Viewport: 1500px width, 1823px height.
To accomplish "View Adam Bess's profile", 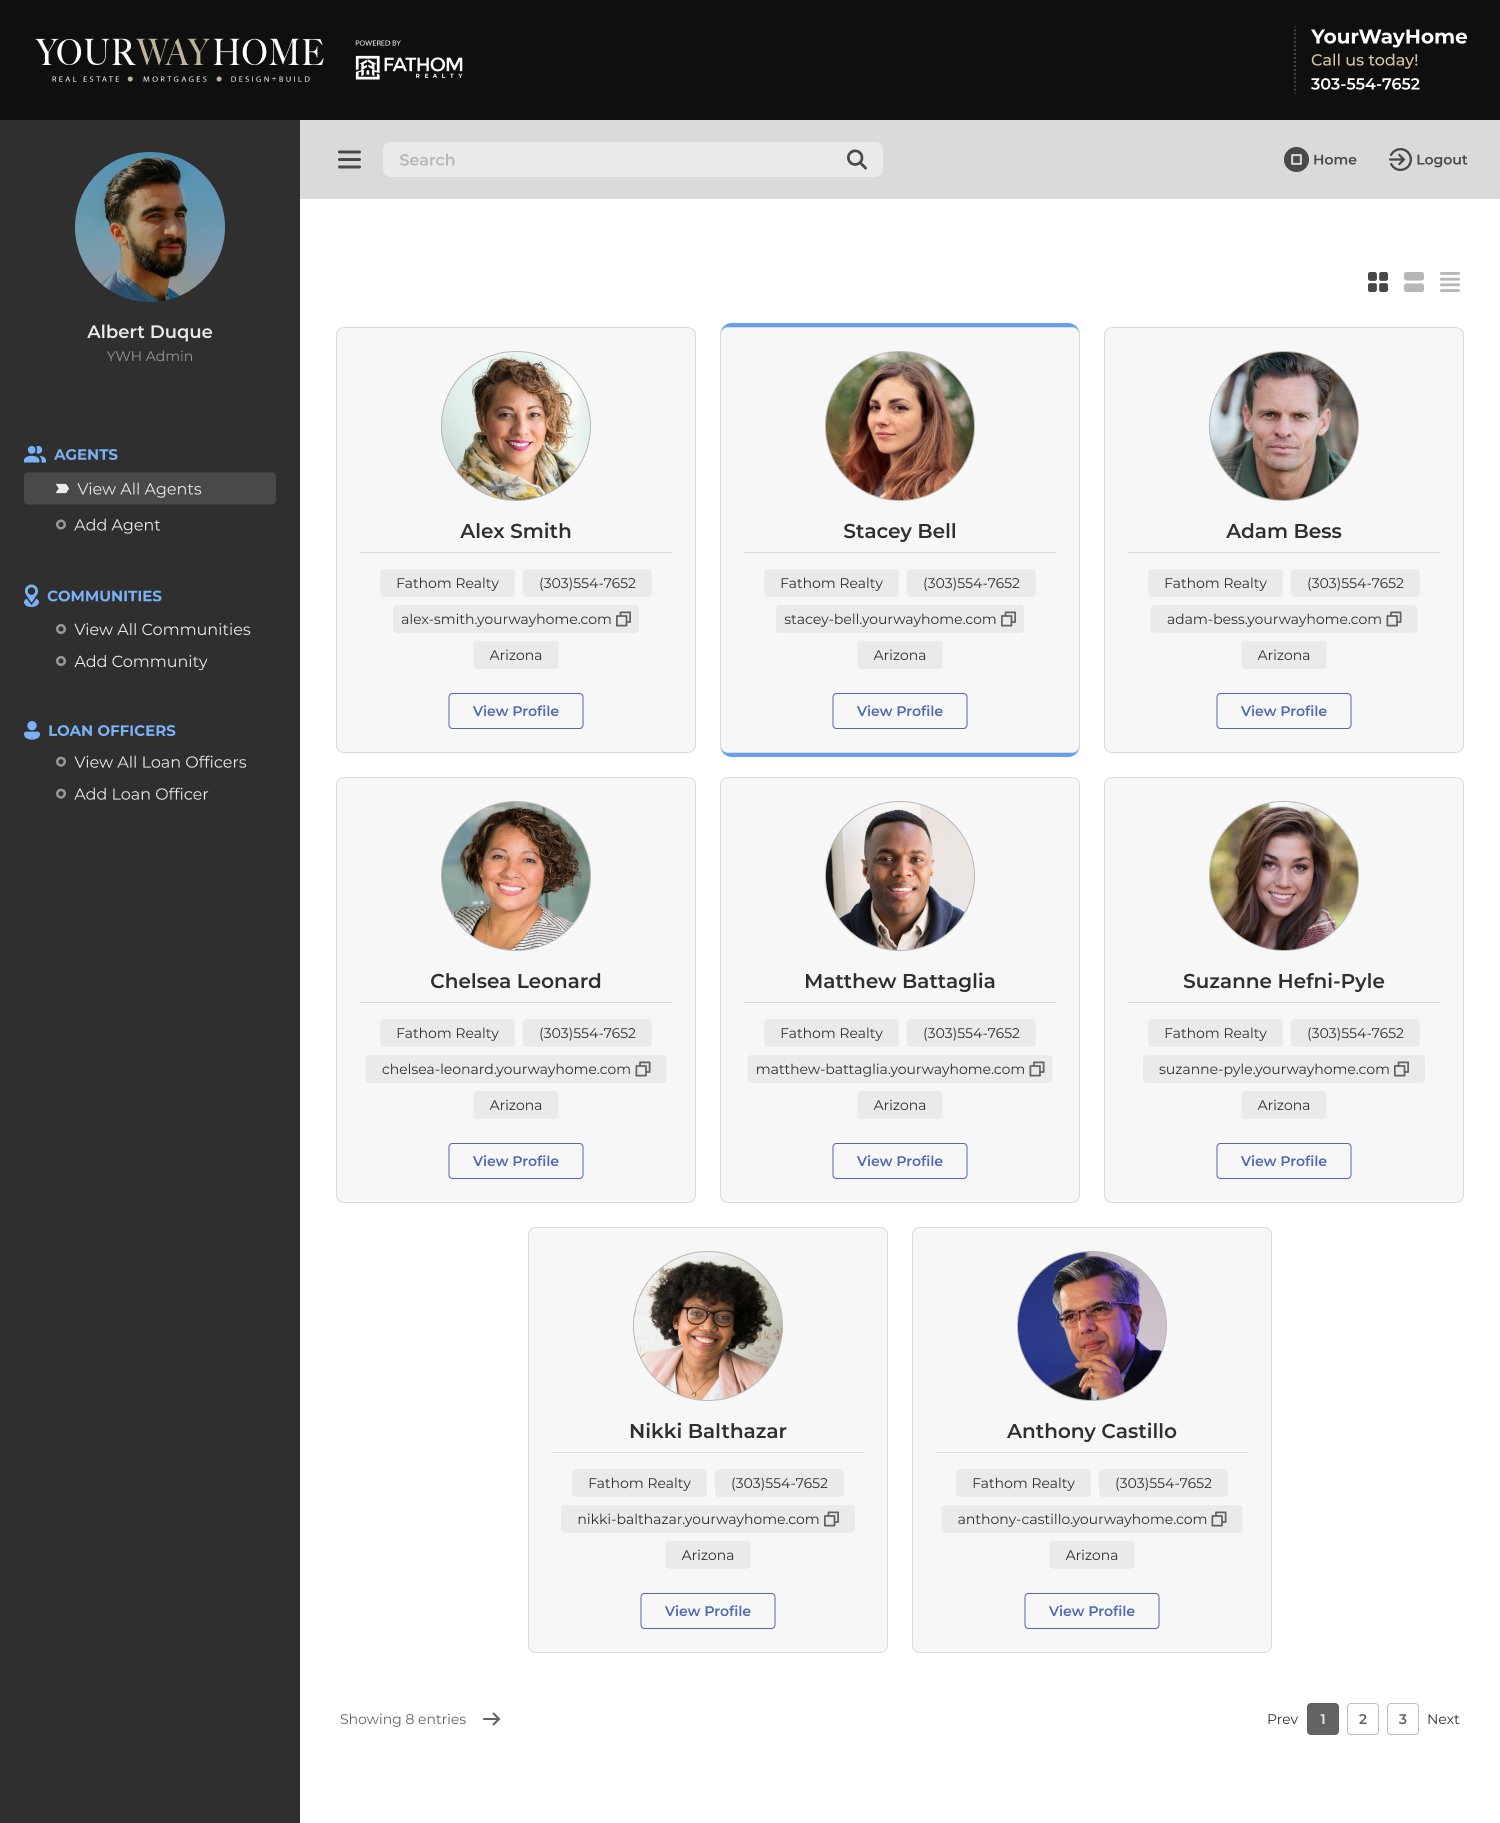I will coord(1284,711).
